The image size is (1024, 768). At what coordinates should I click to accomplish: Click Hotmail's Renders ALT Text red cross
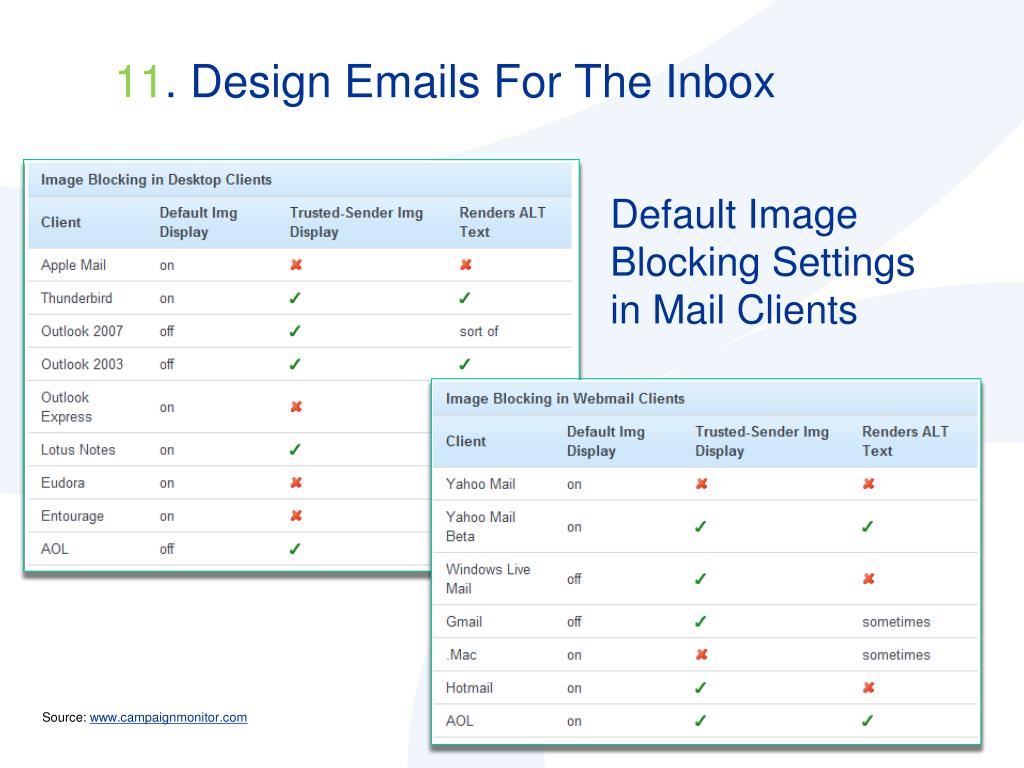coord(869,688)
